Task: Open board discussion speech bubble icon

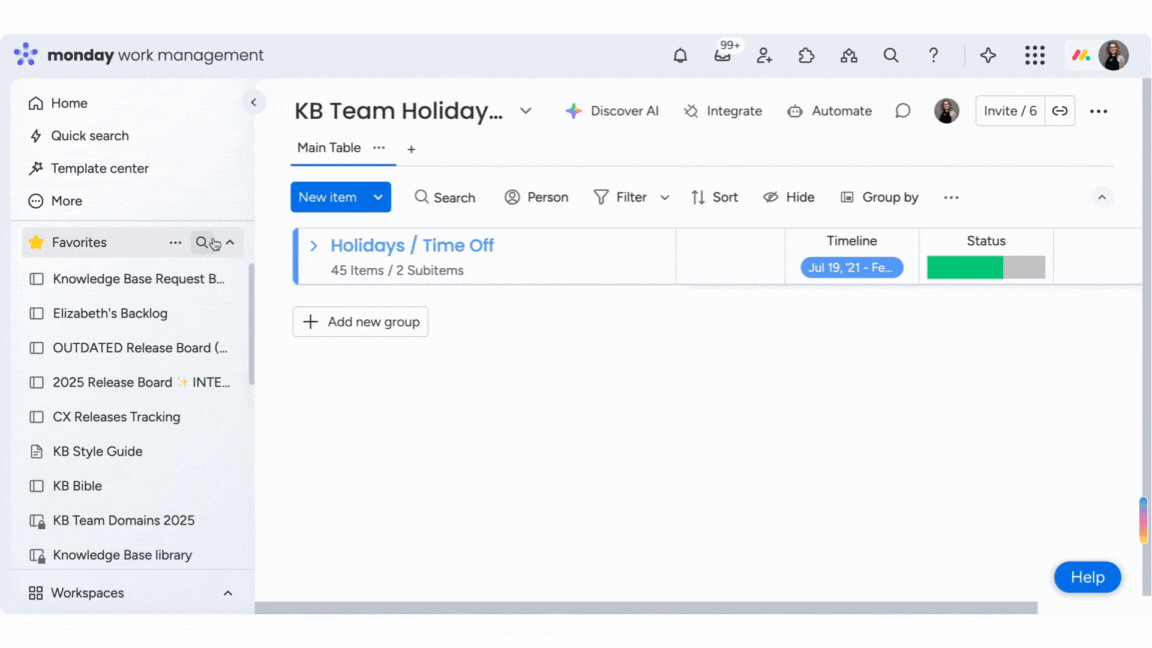Action: click(903, 111)
